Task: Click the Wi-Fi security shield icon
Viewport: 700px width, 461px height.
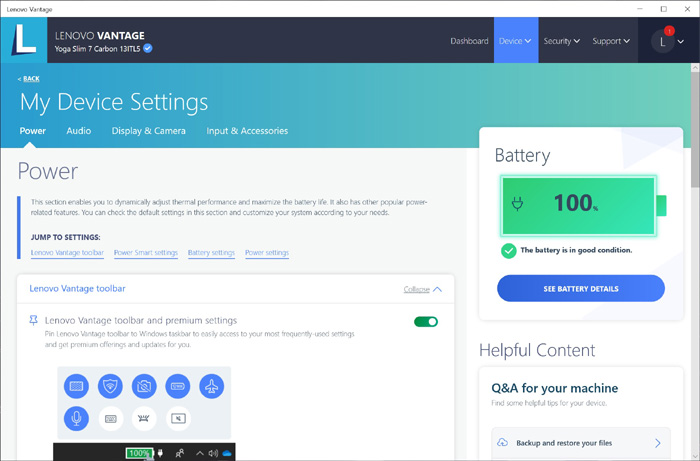Action: pos(110,386)
